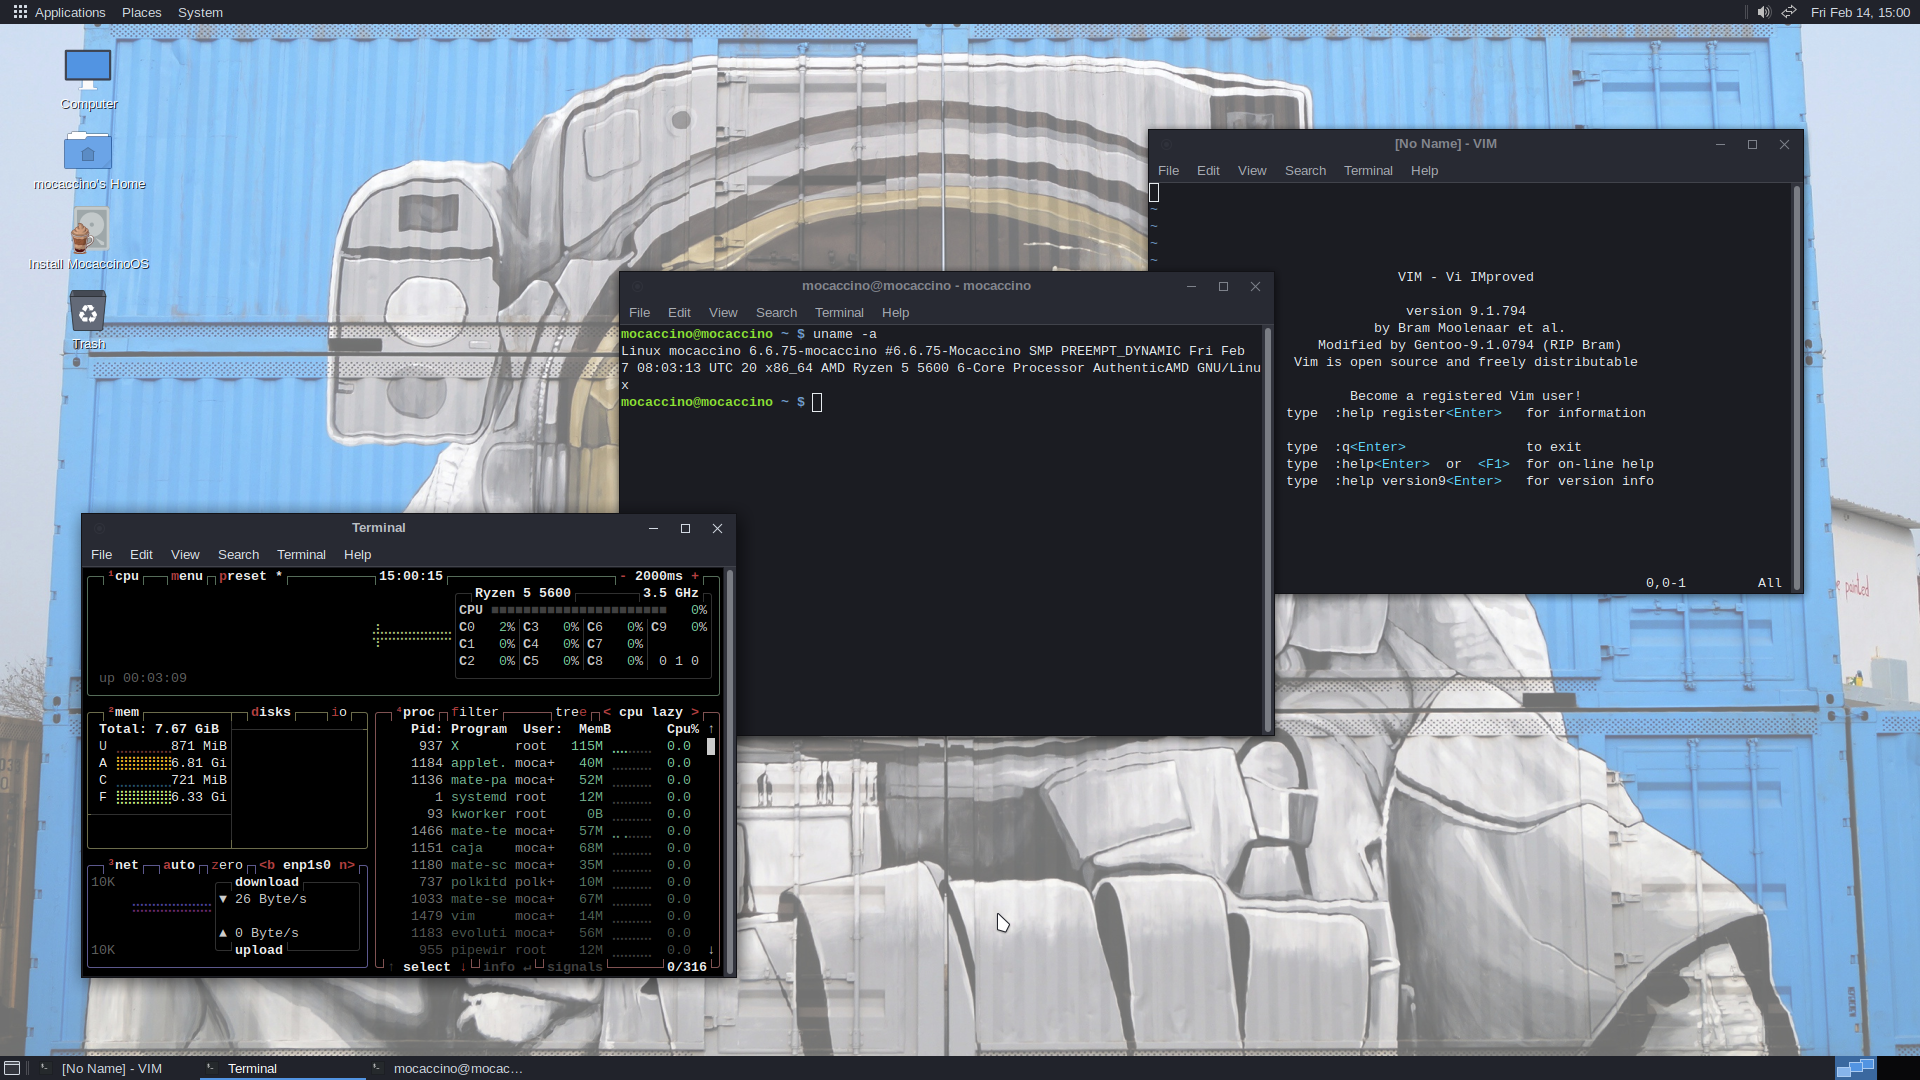Open File menu in the VIM window
The height and width of the screenshot is (1080, 1920).
1168,171
